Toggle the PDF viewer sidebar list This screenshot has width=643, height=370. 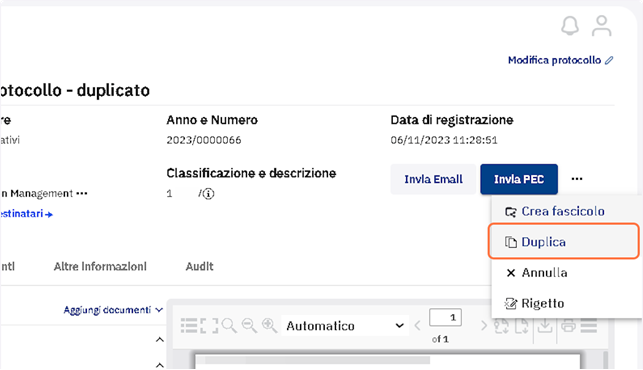(189, 326)
